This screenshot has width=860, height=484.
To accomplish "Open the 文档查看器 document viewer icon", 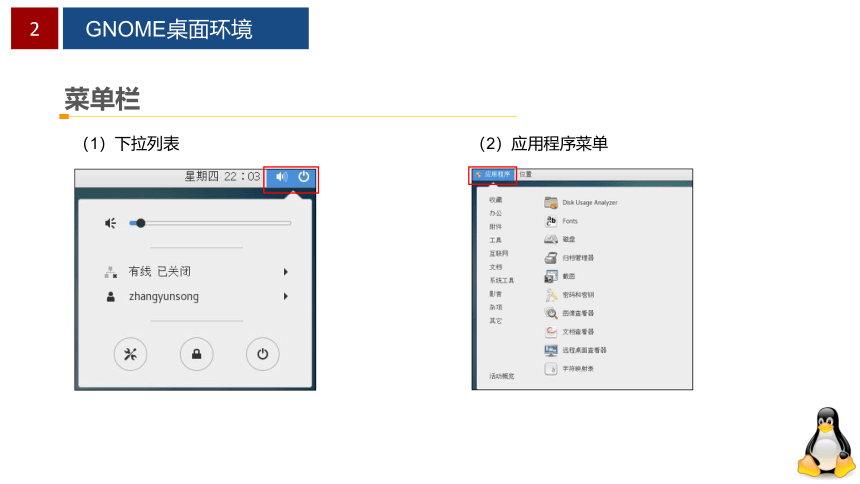I will click(x=551, y=331).
